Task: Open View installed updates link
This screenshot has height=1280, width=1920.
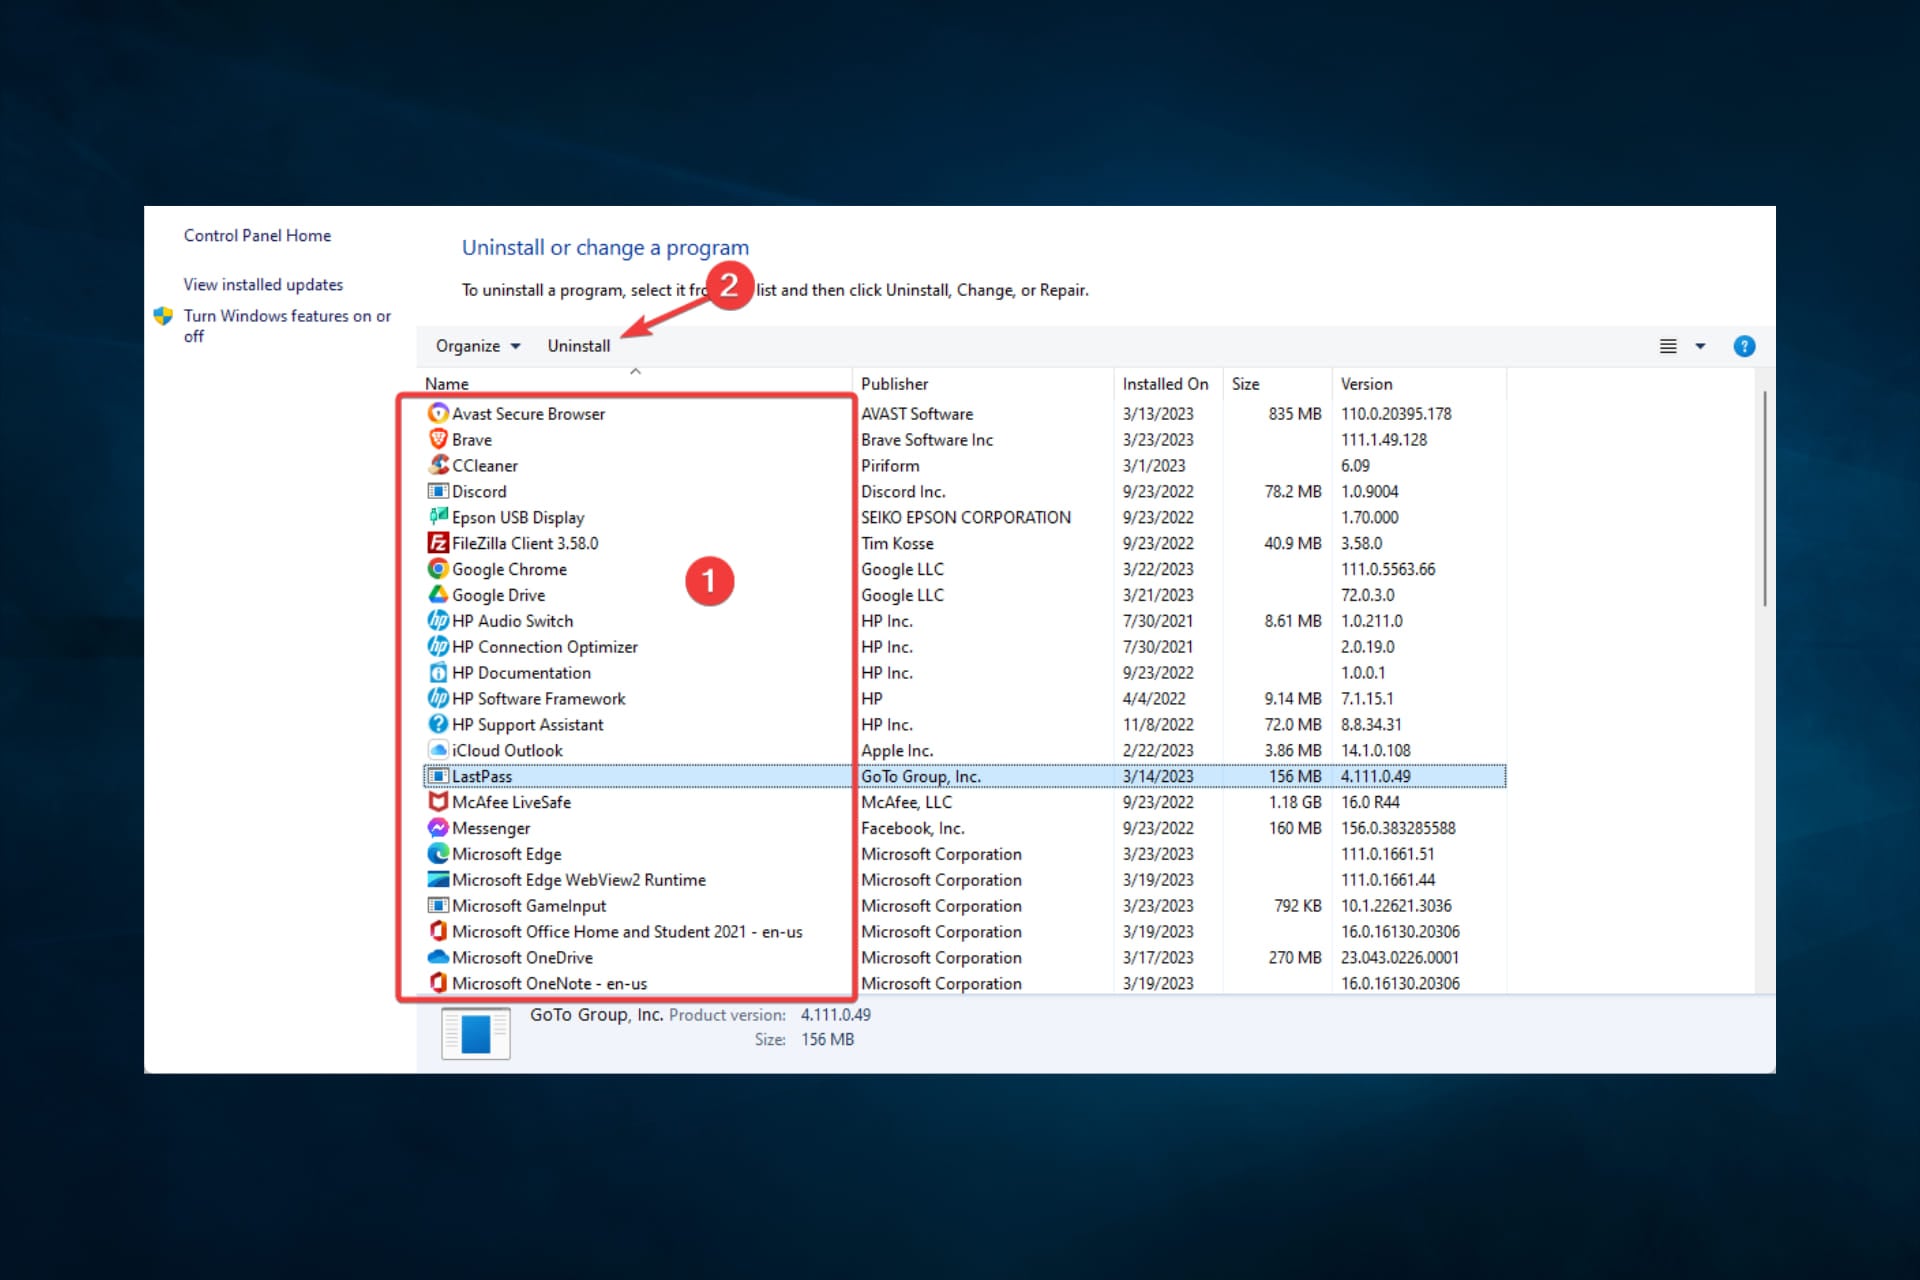Action: (x=263, y=285)
